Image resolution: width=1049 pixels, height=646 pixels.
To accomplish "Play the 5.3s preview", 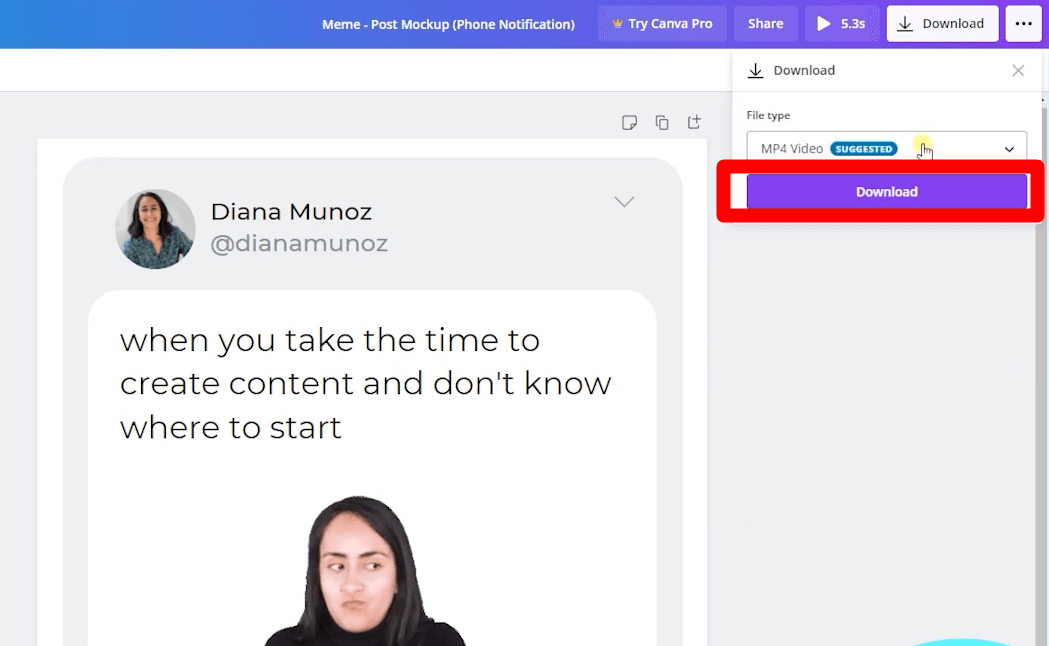I will point(842,24).
